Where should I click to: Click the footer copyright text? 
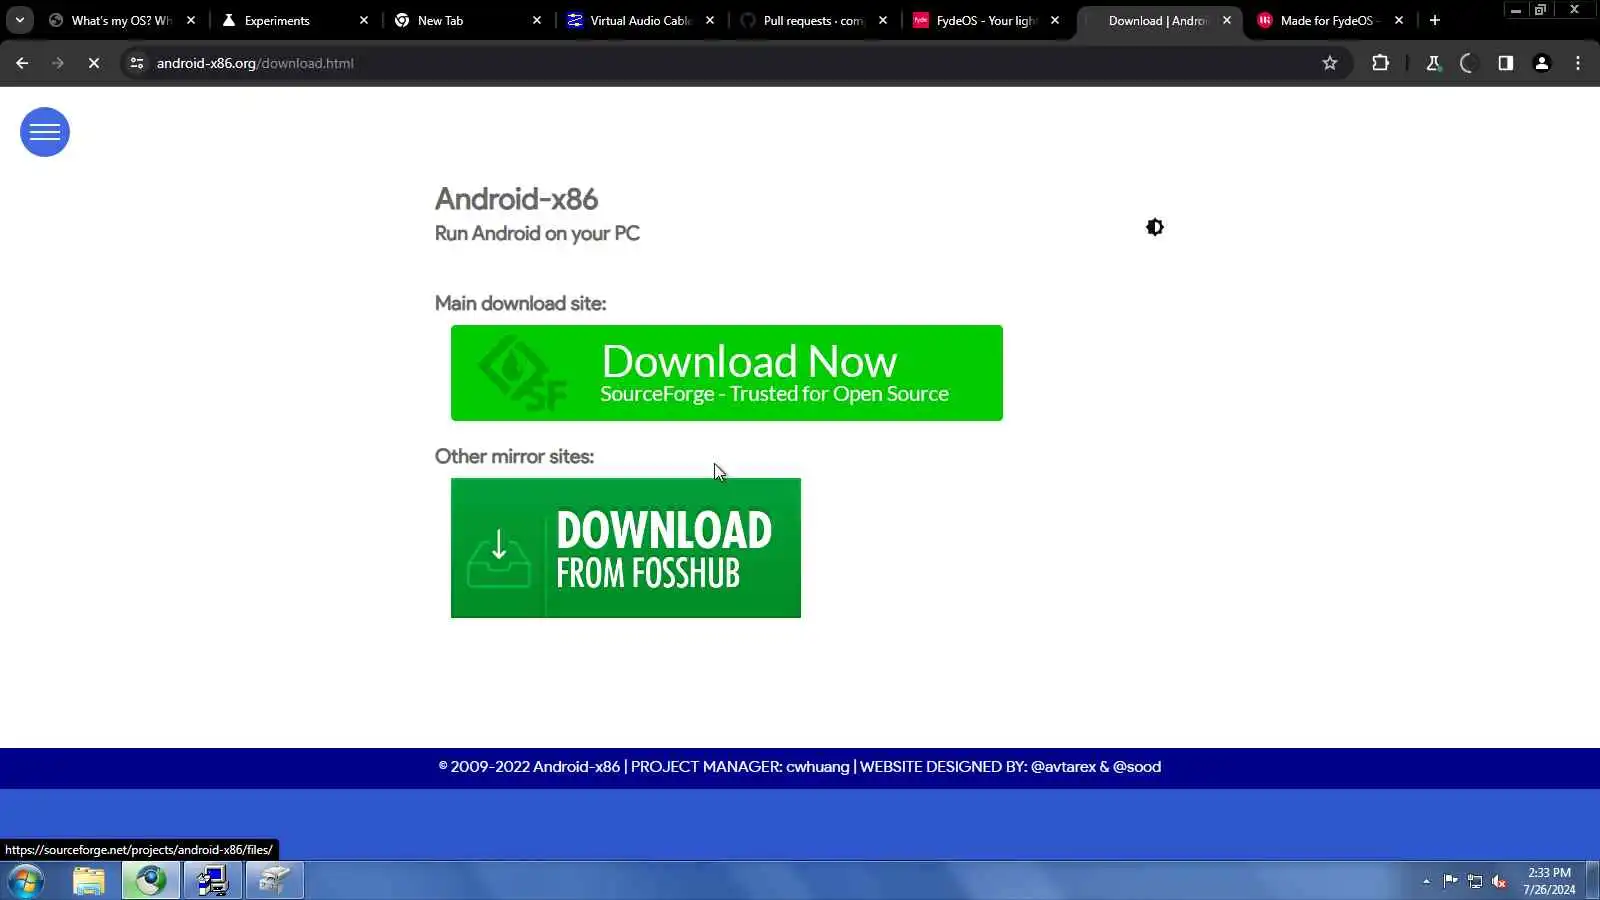pyautogui.click(x=800, y=767)
